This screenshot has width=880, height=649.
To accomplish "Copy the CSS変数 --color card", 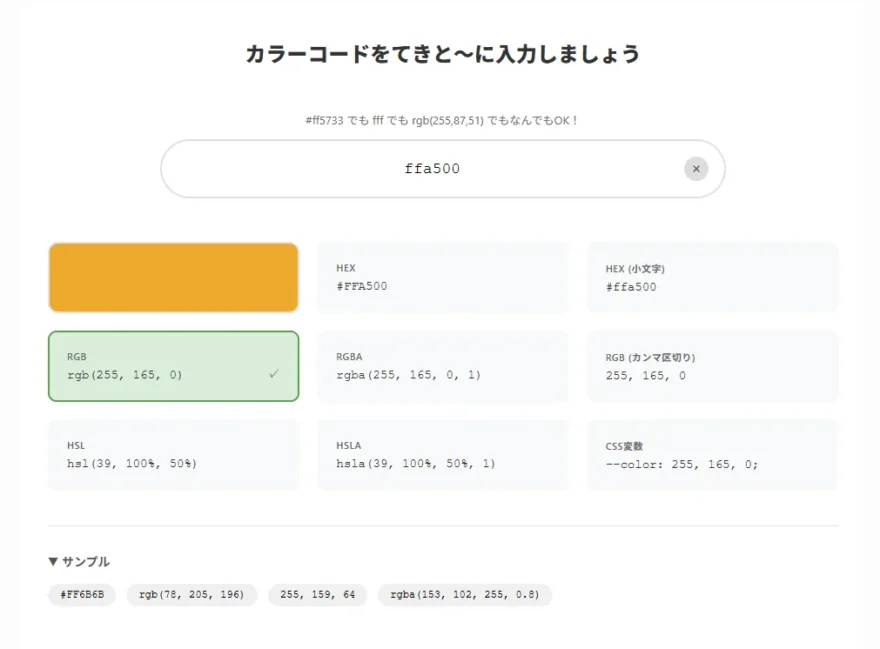I will coord(712,455).
